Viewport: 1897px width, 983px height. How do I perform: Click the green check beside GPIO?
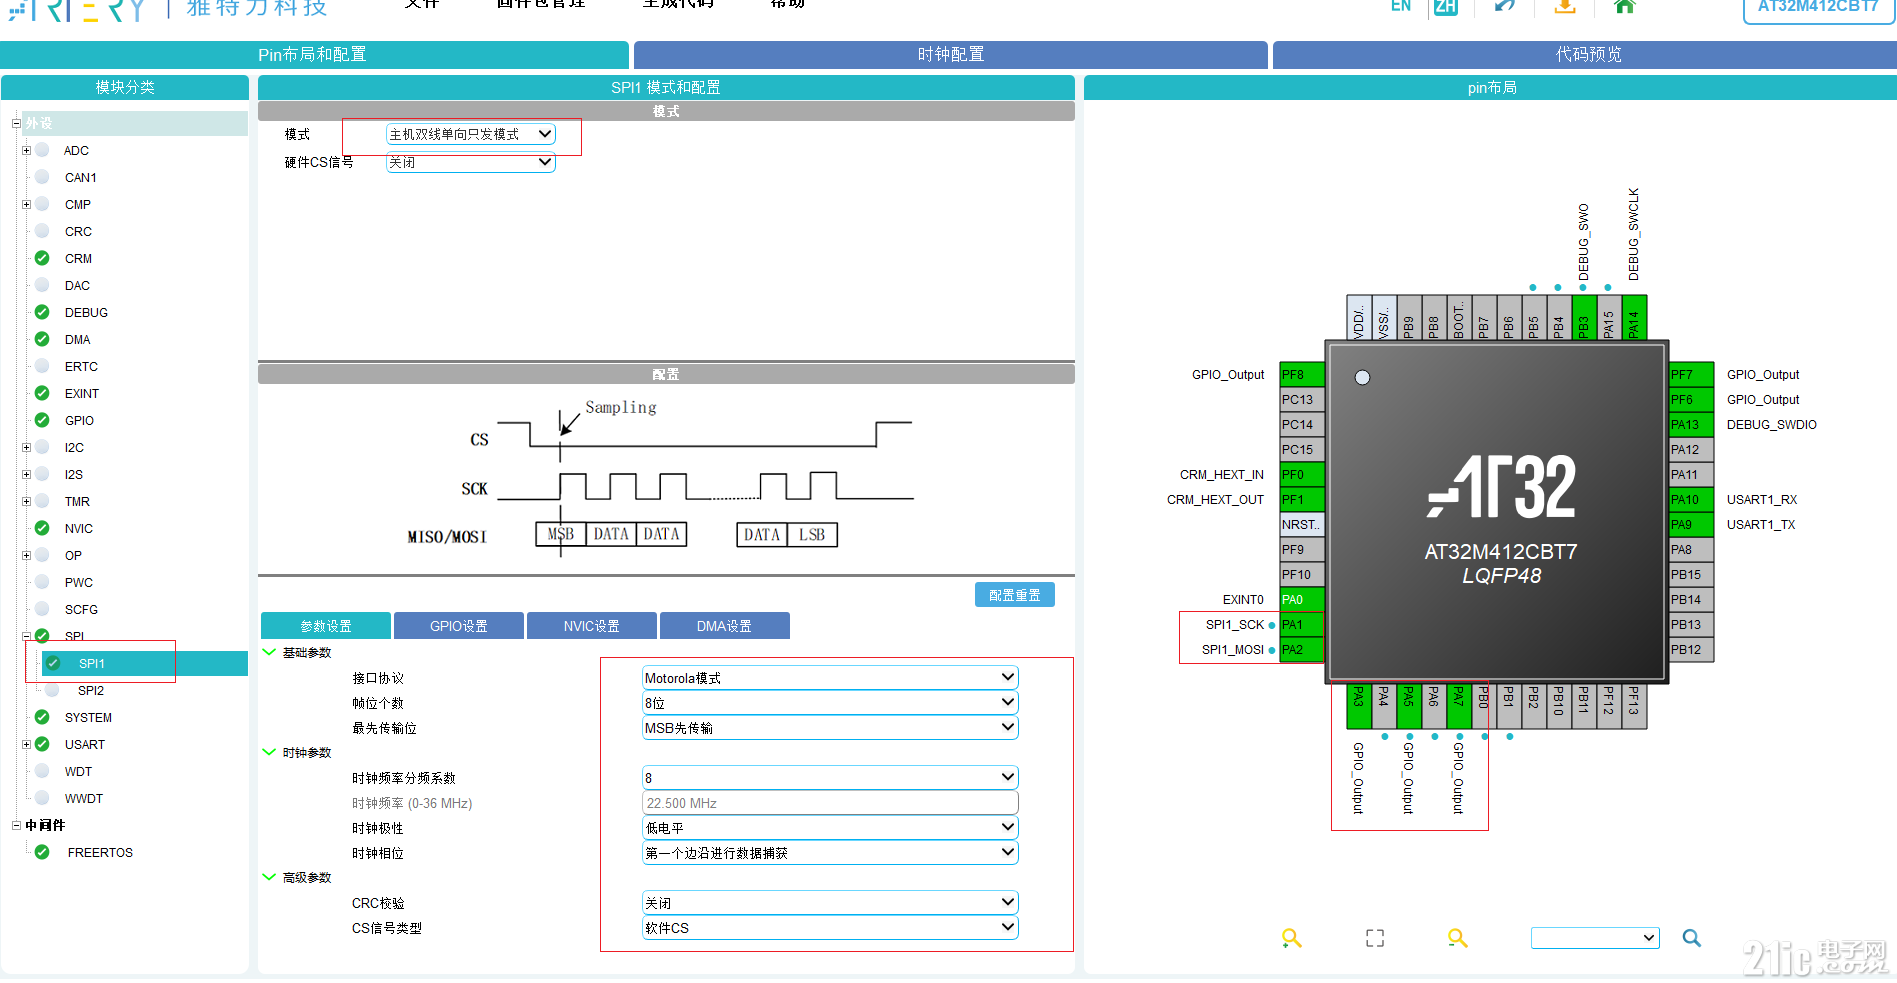42,420
